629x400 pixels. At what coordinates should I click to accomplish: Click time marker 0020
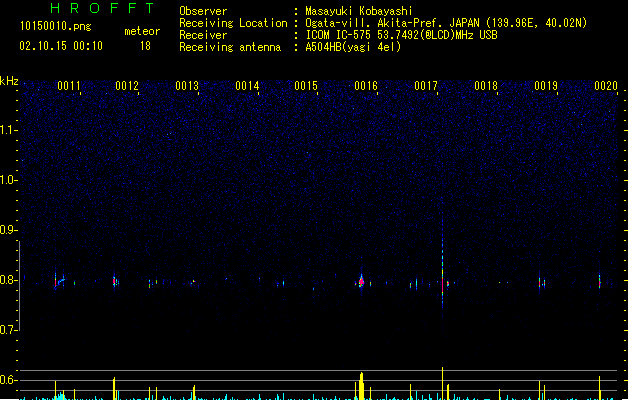point(606,86)
